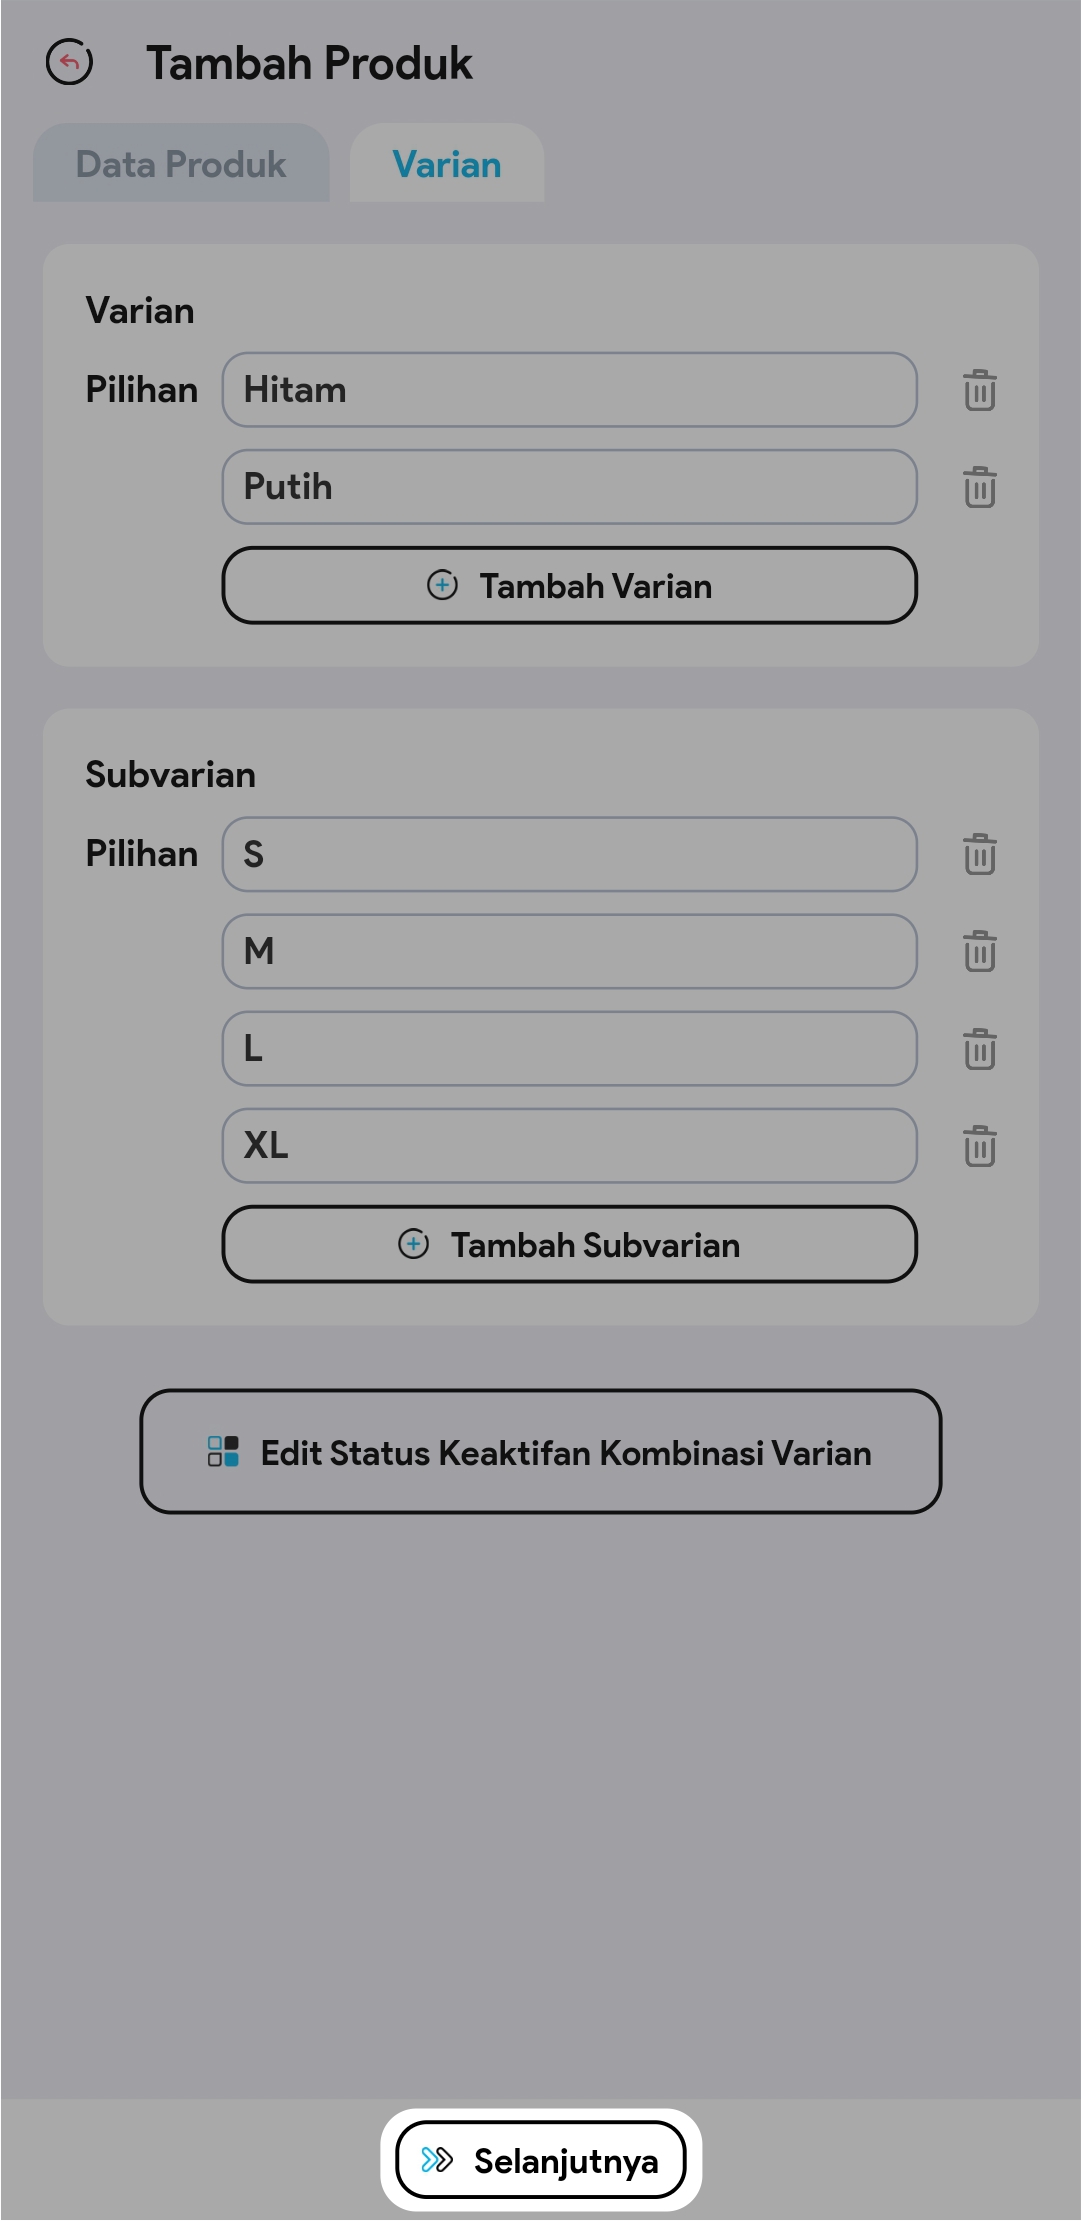Switch to the Data Produk tab
This screenshot has height=2221, width=1081.
coord(181,164)
